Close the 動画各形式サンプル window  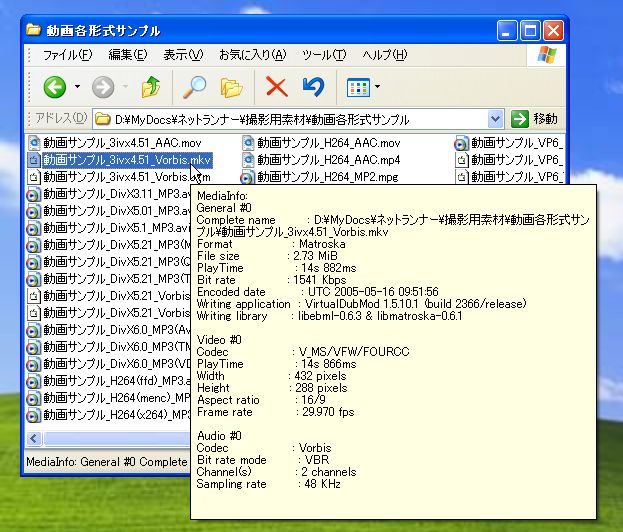point(553,31)
